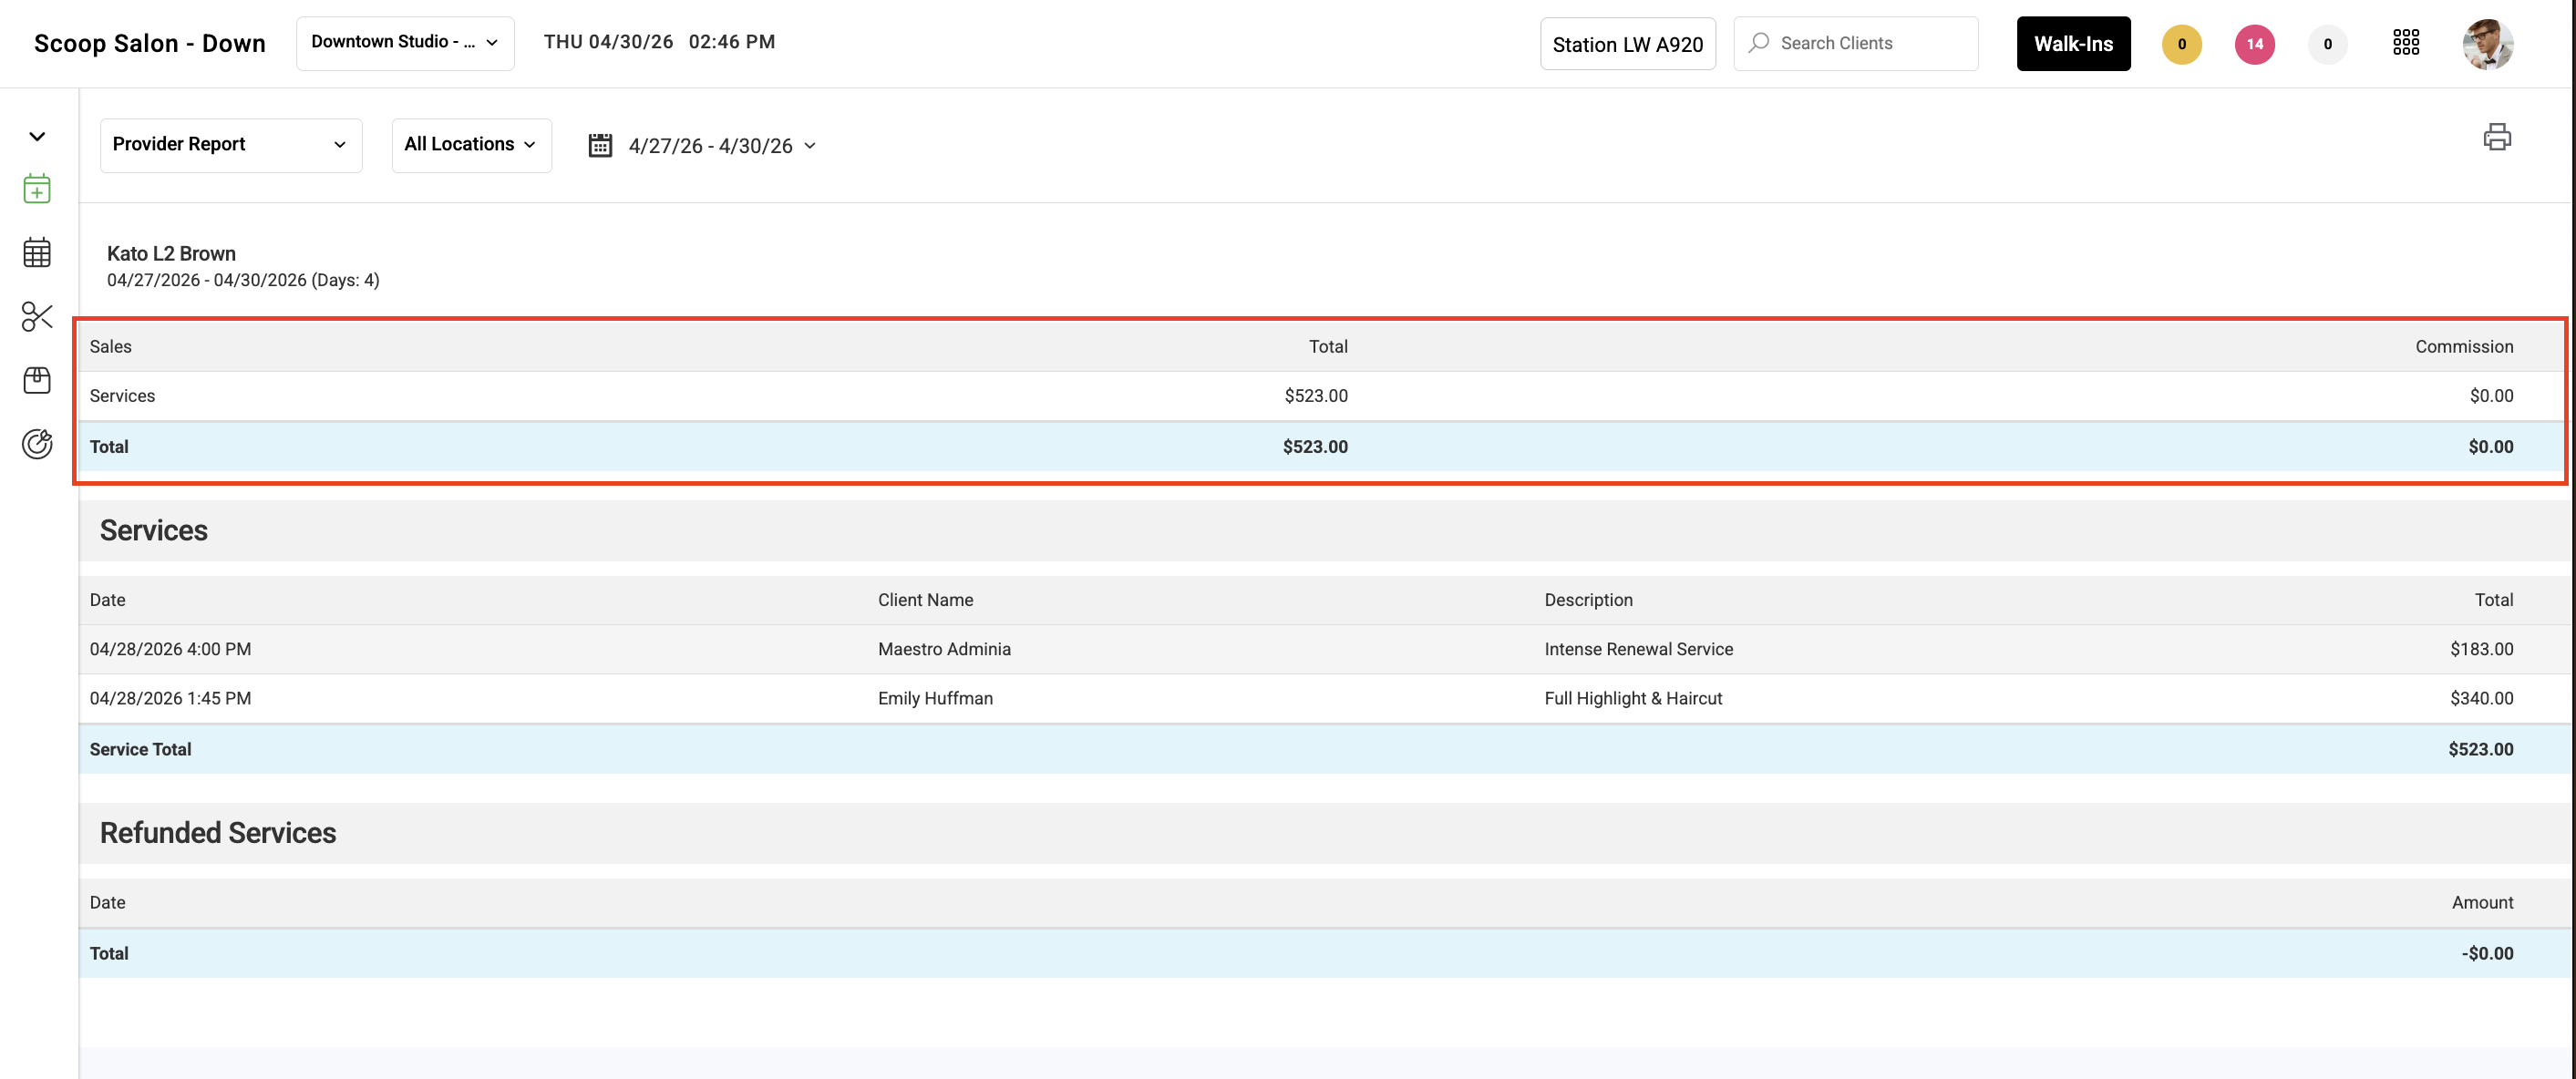Click the -$0.00 refunded total

[2487, 954]
